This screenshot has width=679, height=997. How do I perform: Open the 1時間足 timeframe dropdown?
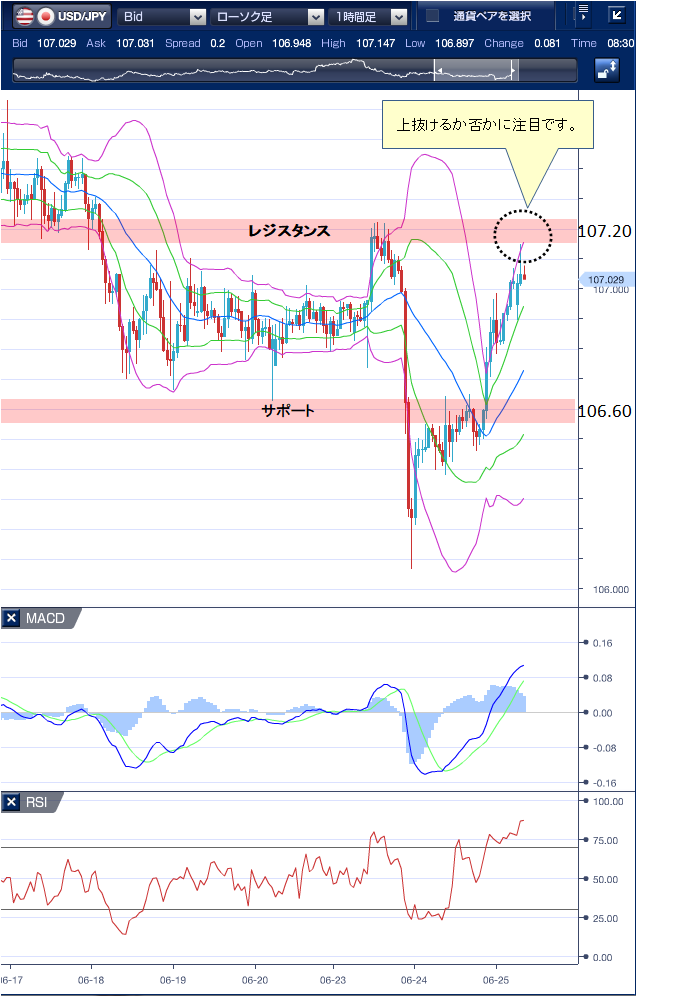370,16
